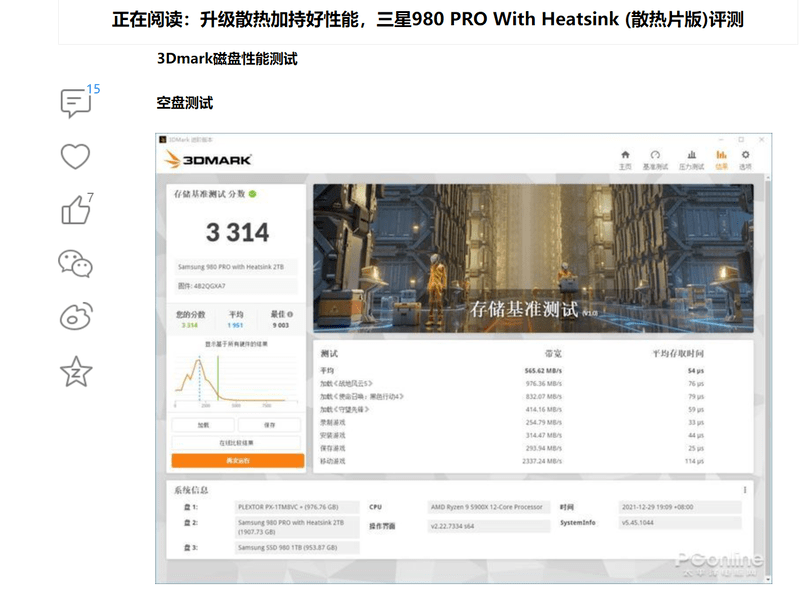Click the 3DMark title bar app icon
The image size is (800, 597).
pos(163,139)
